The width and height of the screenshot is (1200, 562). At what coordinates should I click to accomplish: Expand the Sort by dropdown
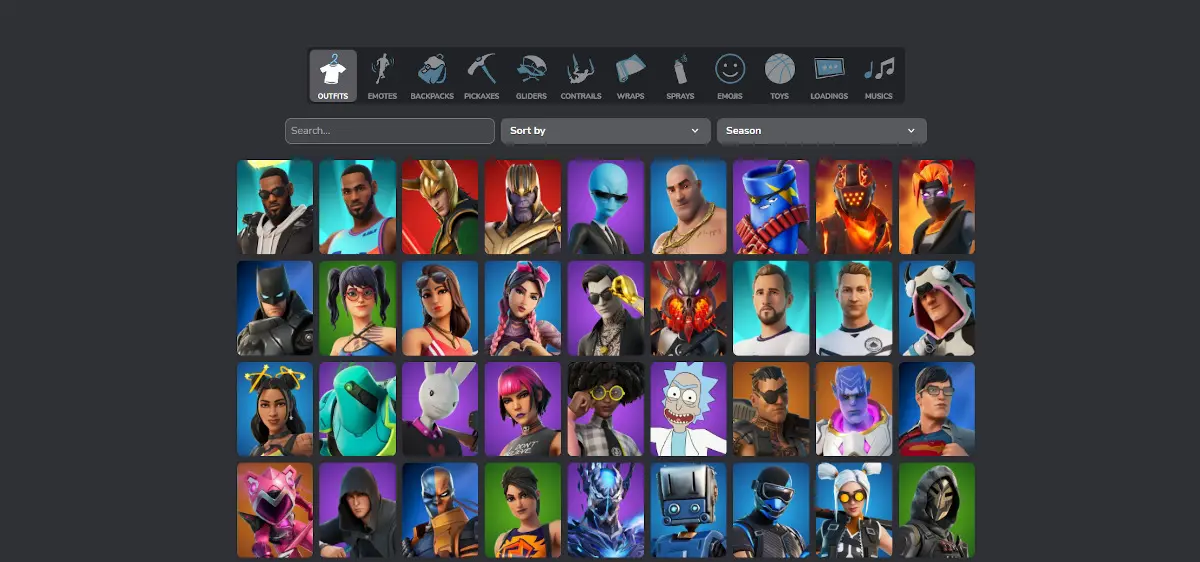(605, 131)
